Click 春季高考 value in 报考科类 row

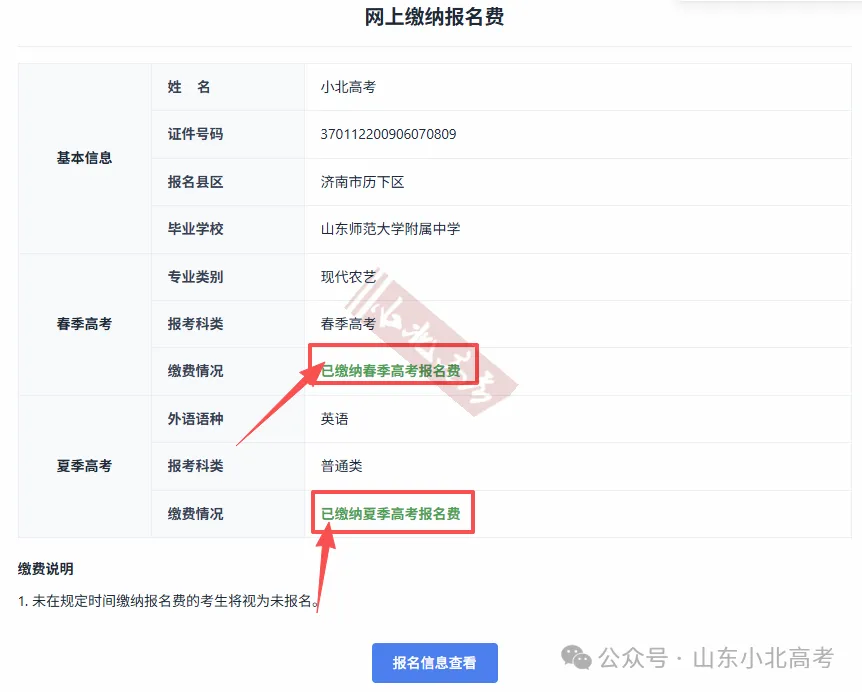(348, 324)
